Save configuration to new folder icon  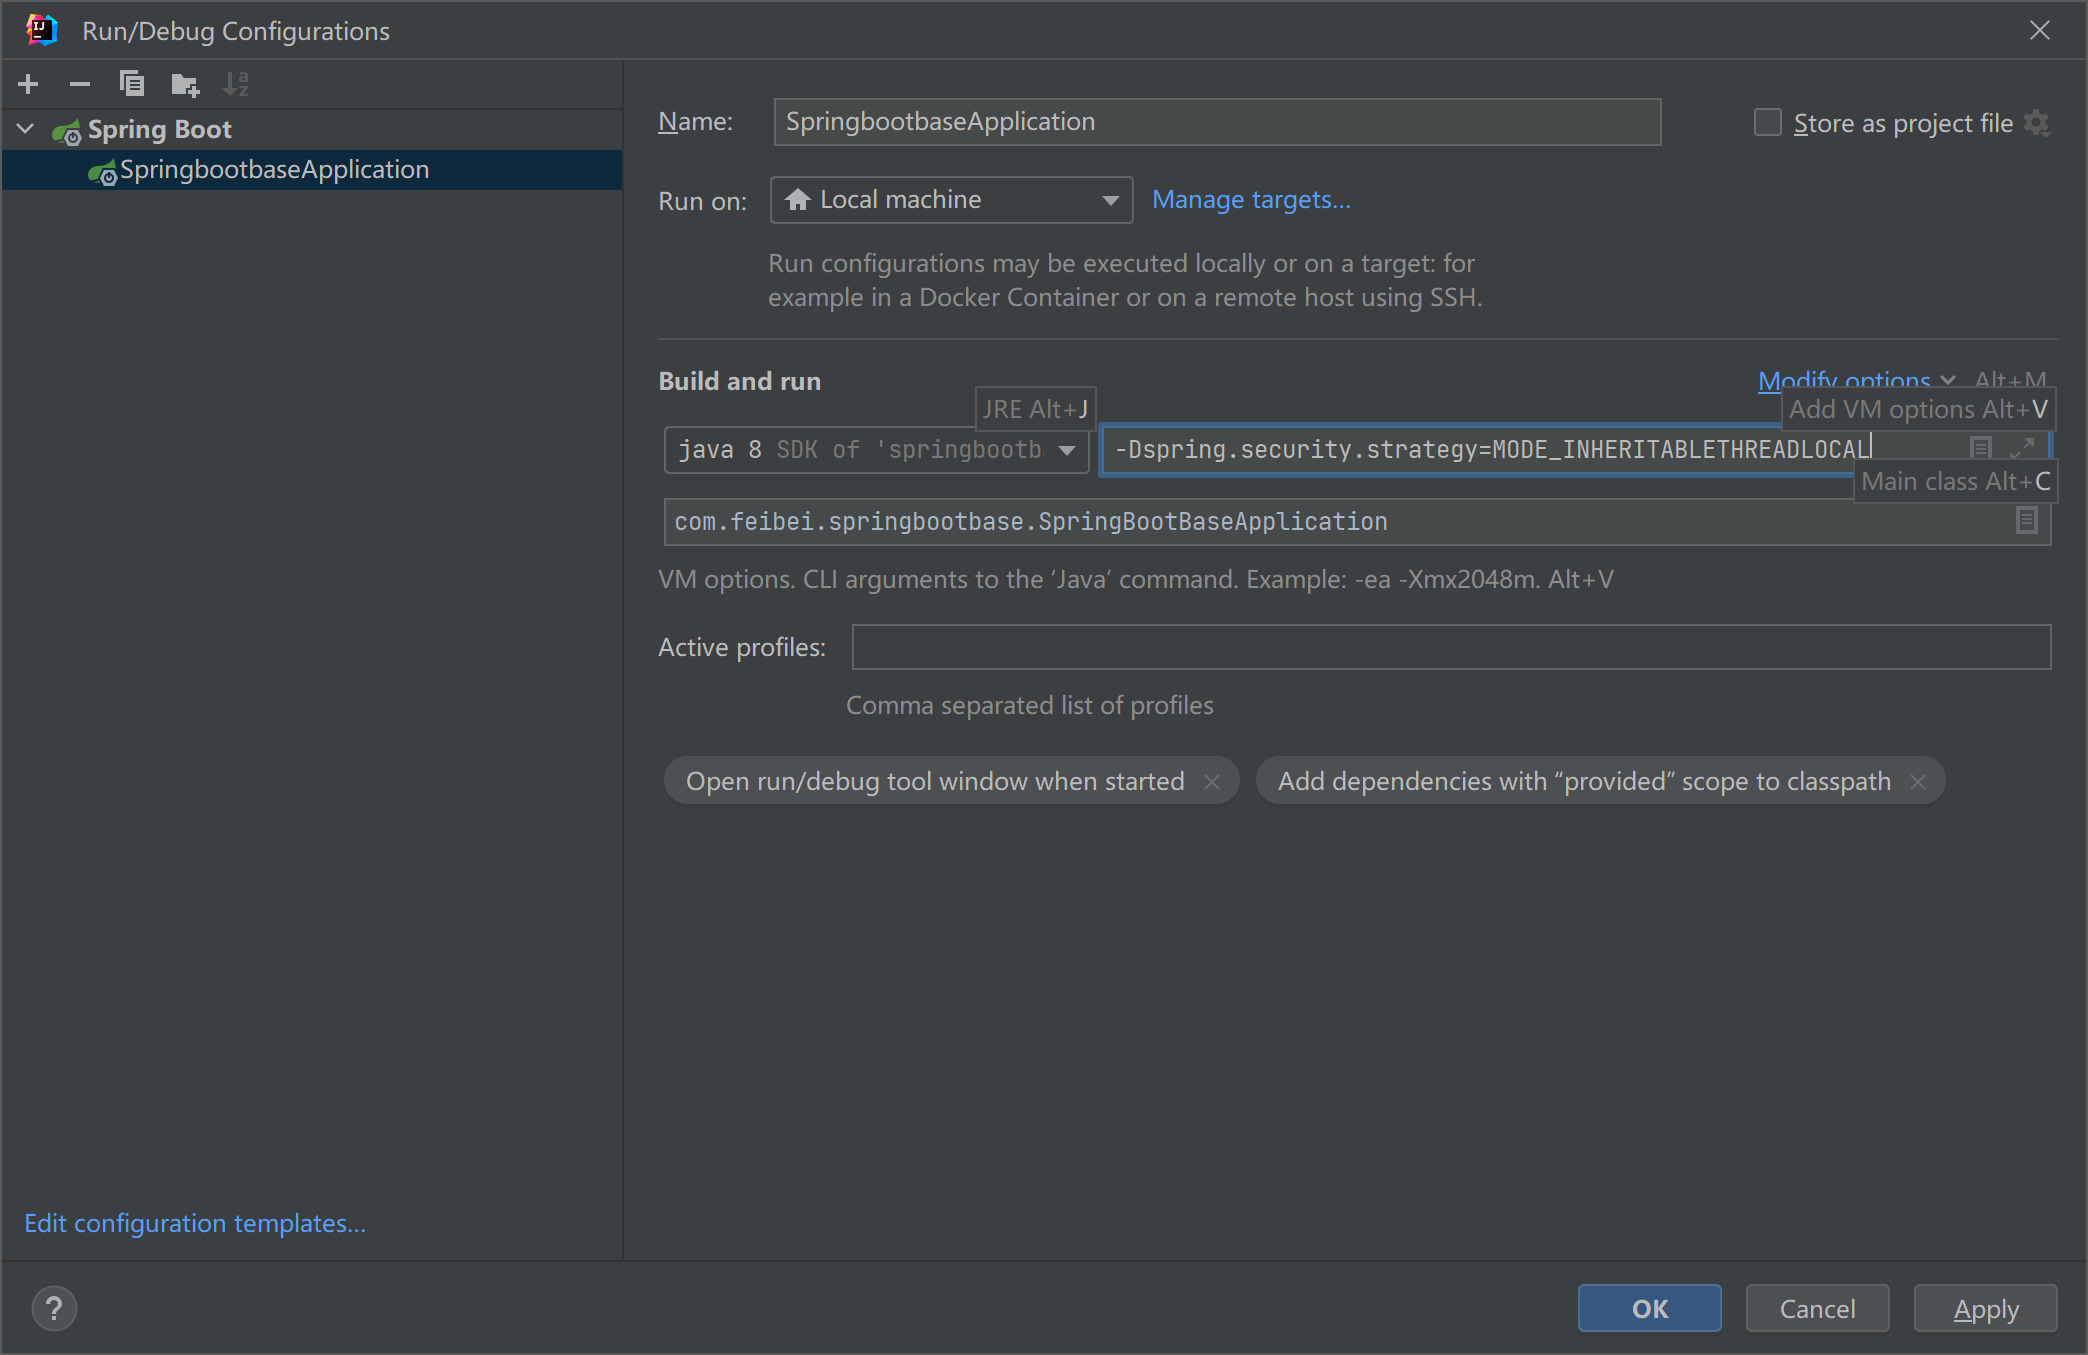tap(185, 84)
